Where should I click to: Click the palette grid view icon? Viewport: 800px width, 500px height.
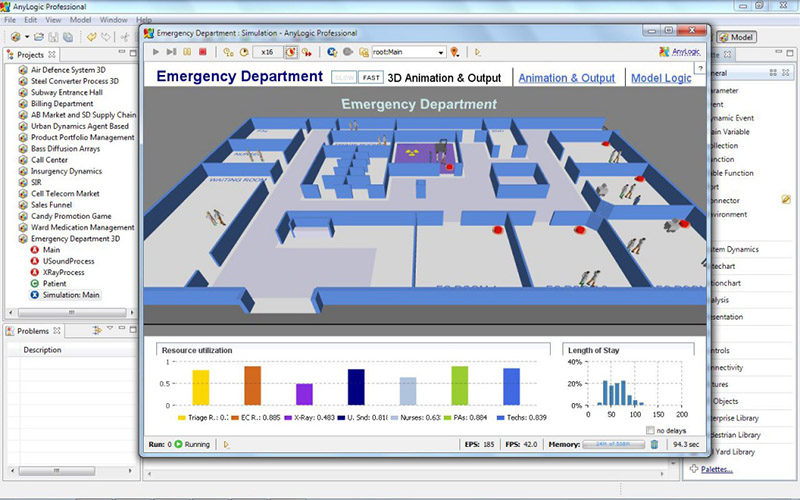pyautogui.click(x=773, y=73)
